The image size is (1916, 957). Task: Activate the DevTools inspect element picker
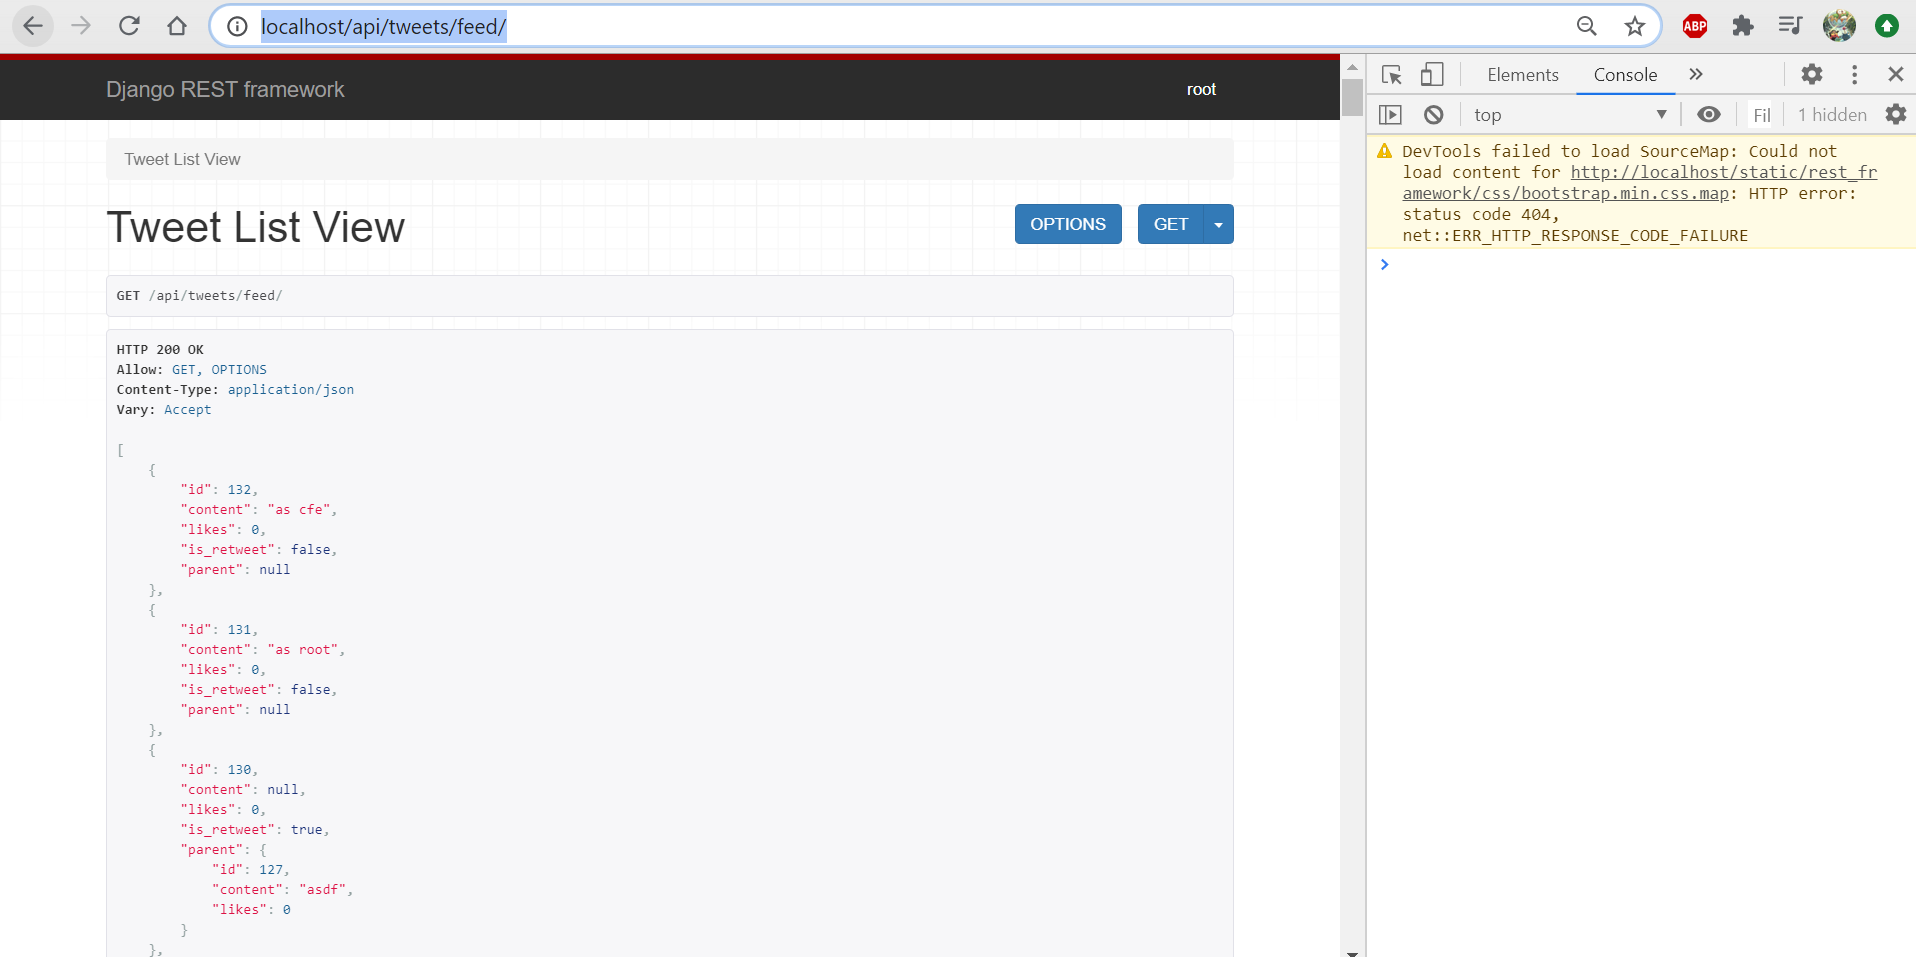1391,75
